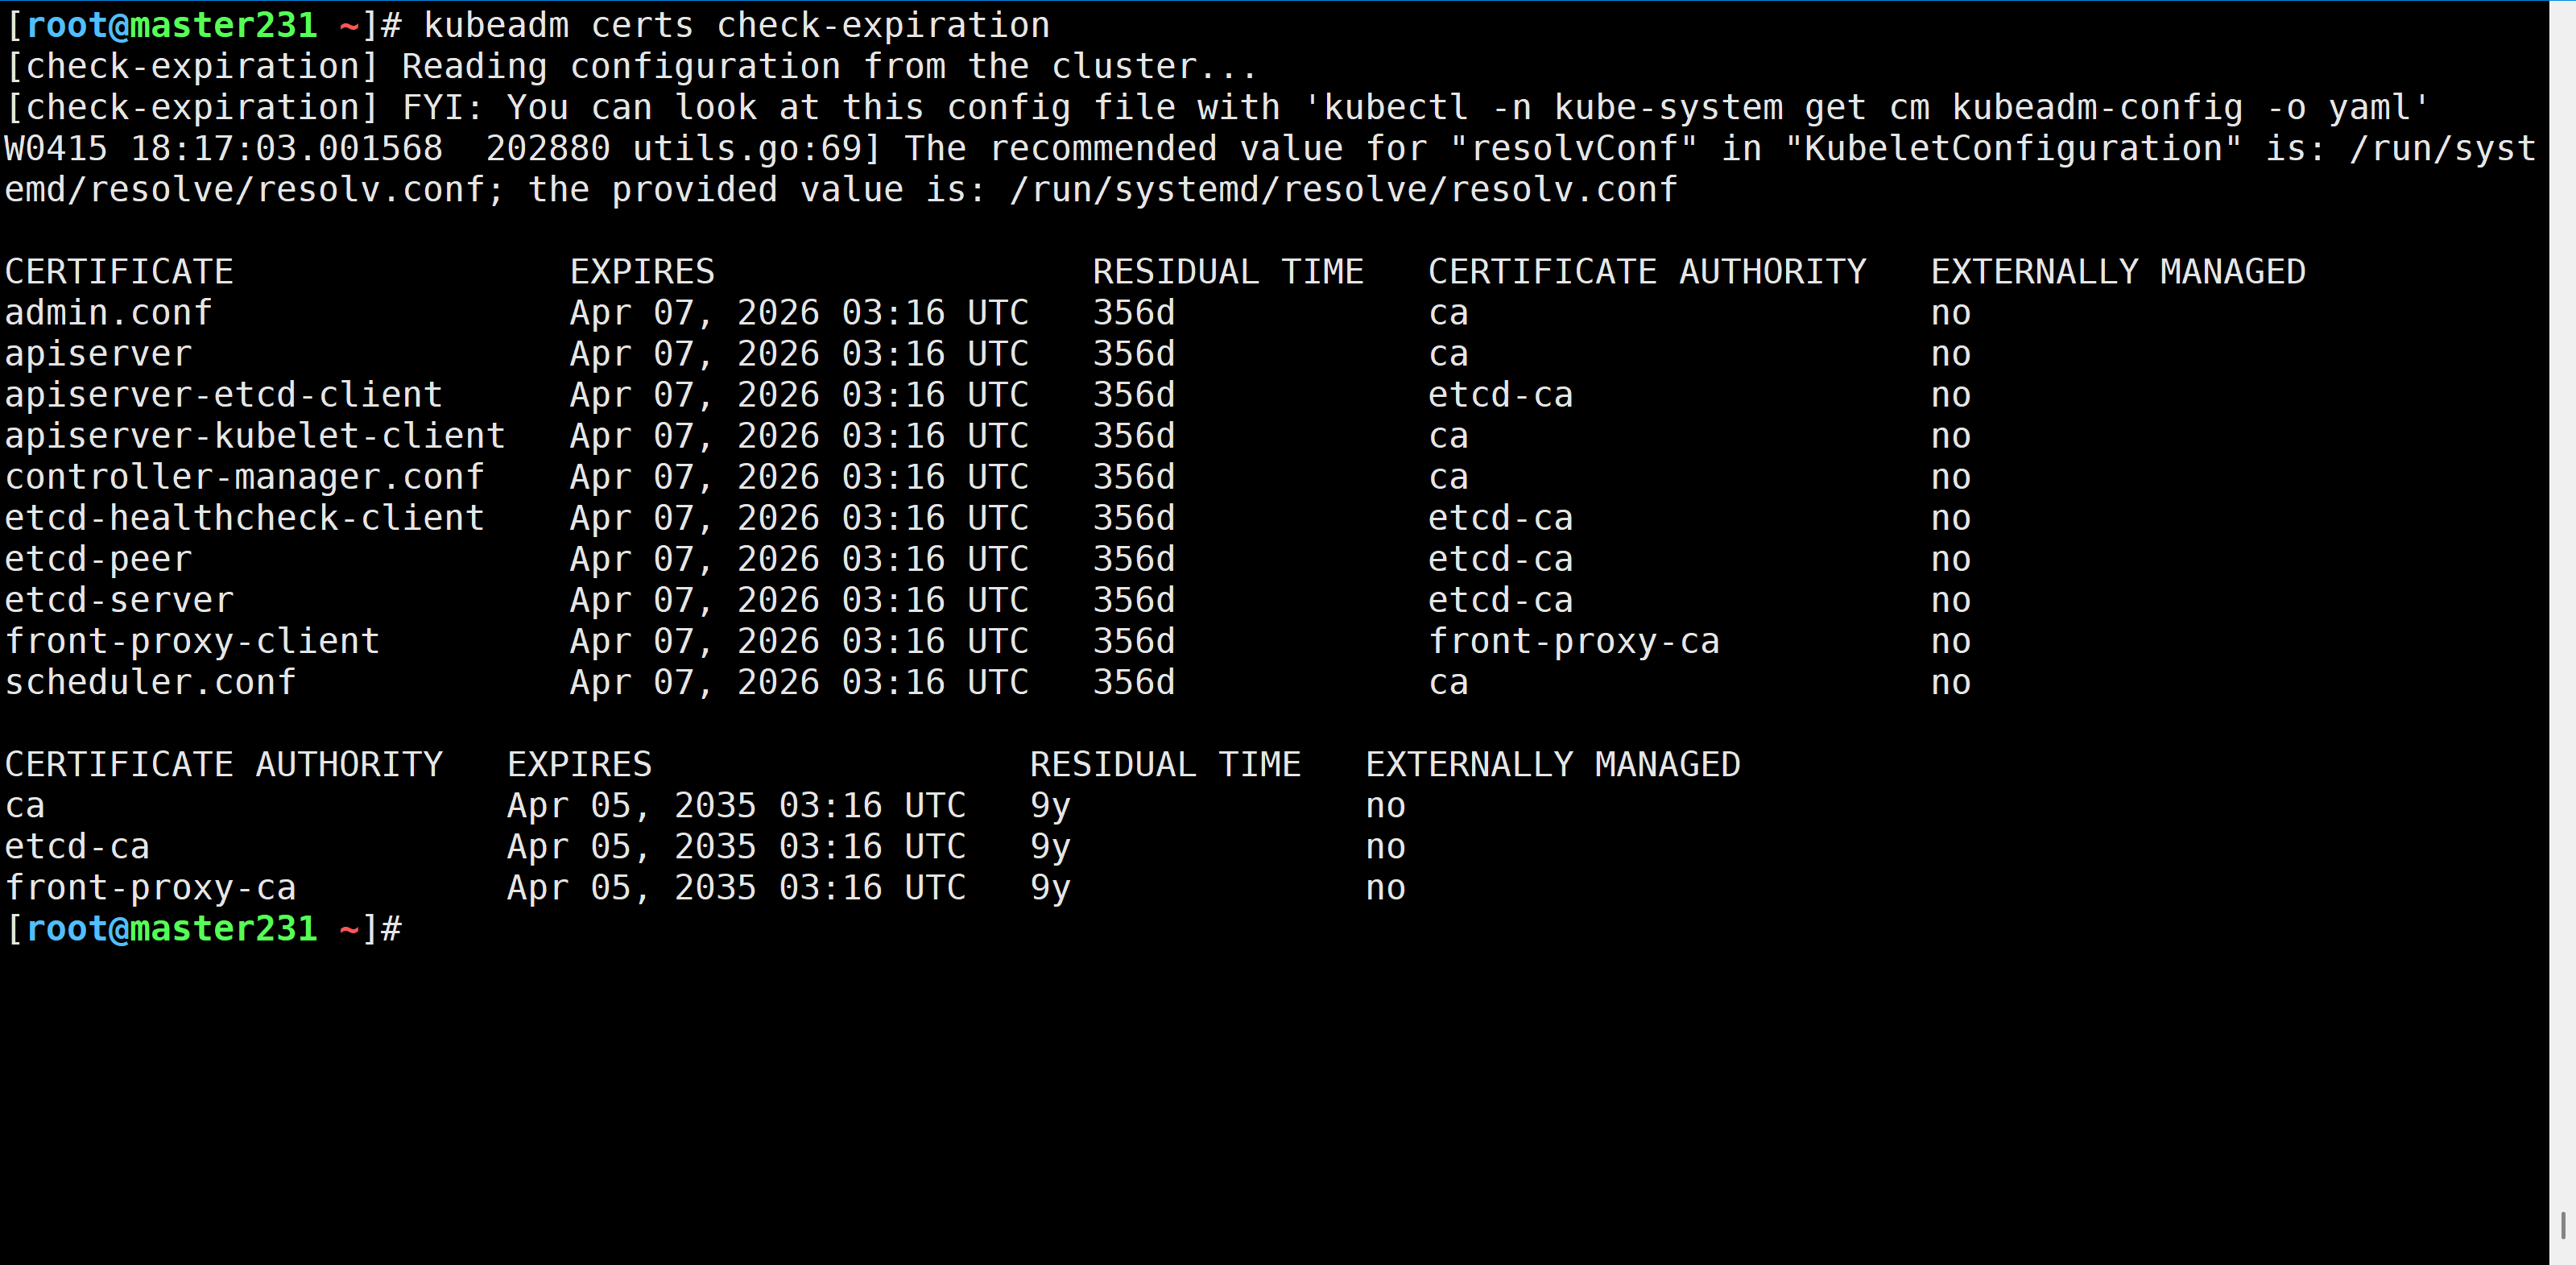Click the front-proxy-ca authority value for front-proxy-client

pos(1573,641)
